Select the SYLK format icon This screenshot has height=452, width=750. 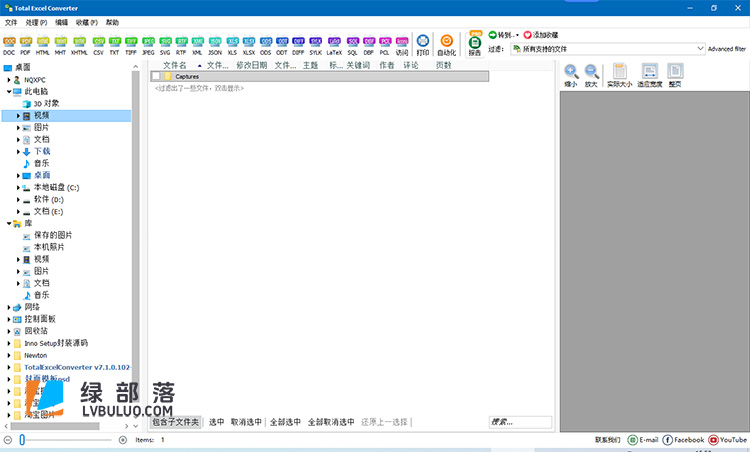point(316,45)
